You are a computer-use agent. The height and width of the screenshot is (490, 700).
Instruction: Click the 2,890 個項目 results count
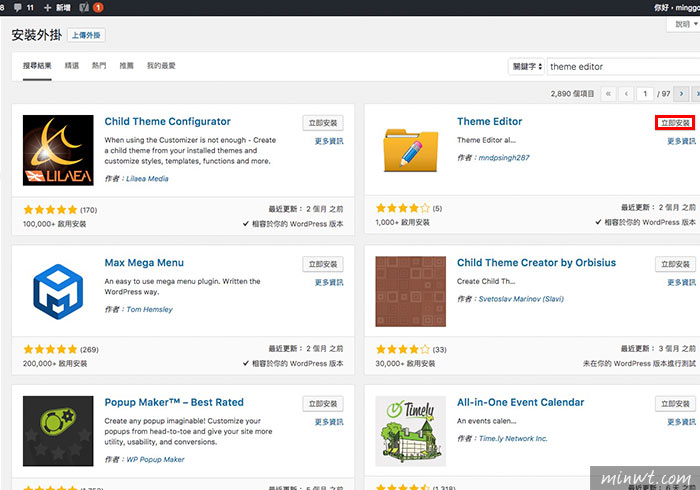click(572, 94)
